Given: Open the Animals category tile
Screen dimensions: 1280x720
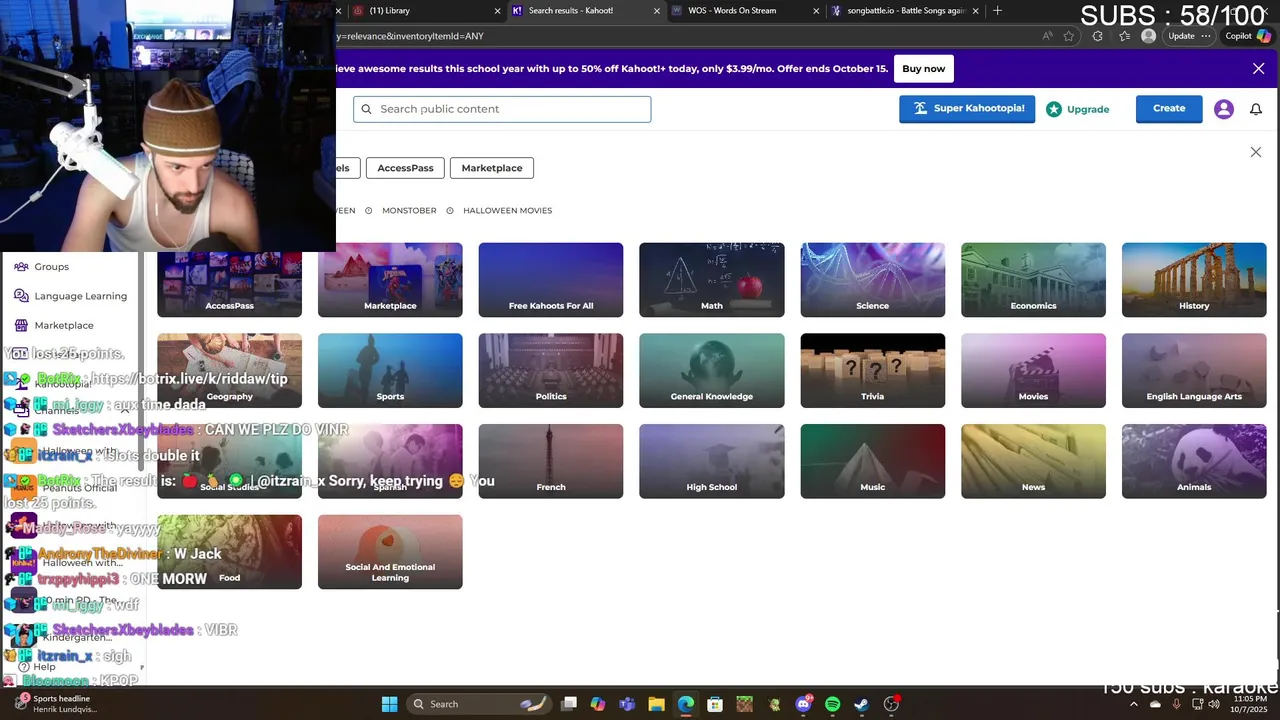Looking at the screenshot, I should coord(1194,461).
